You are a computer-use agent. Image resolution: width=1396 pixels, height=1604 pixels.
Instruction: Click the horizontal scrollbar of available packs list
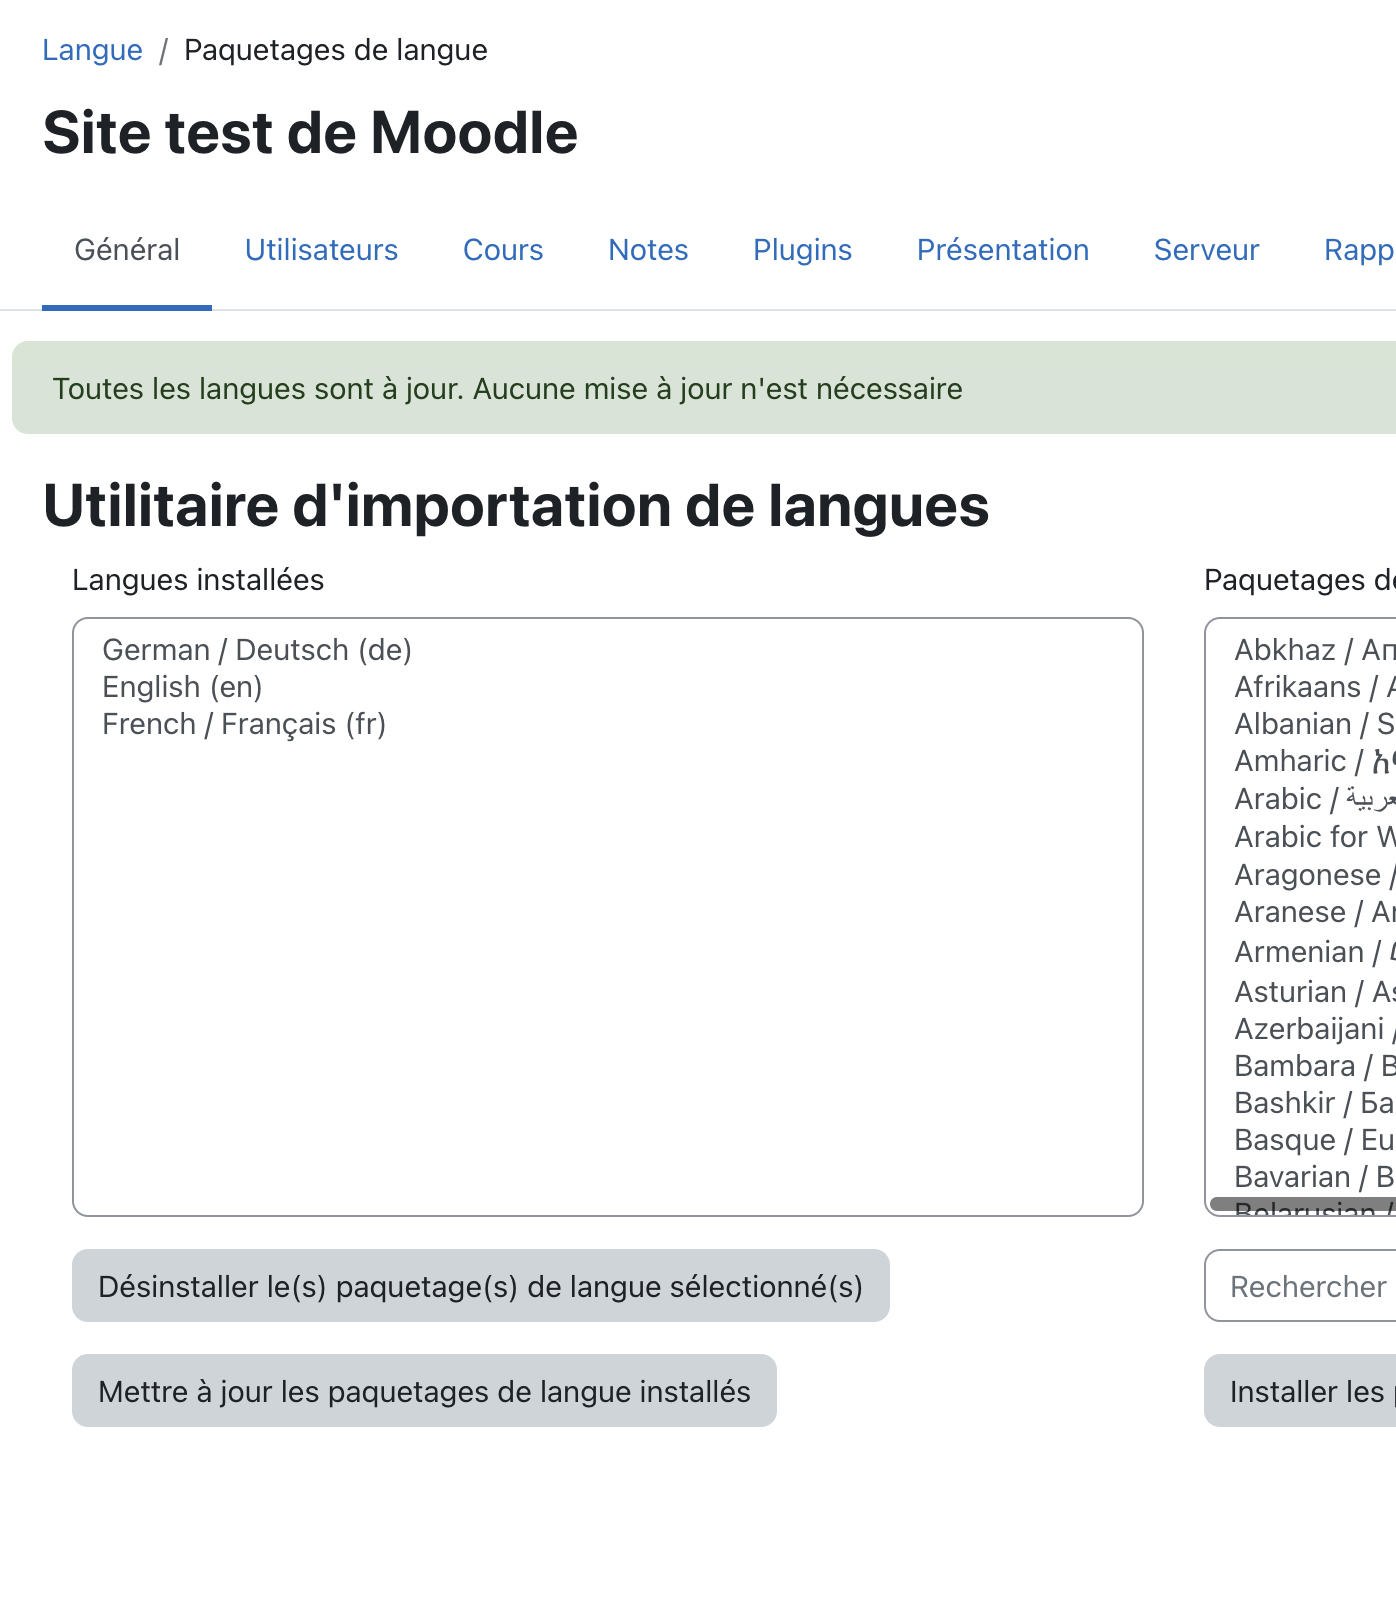click(1303, 1205)
